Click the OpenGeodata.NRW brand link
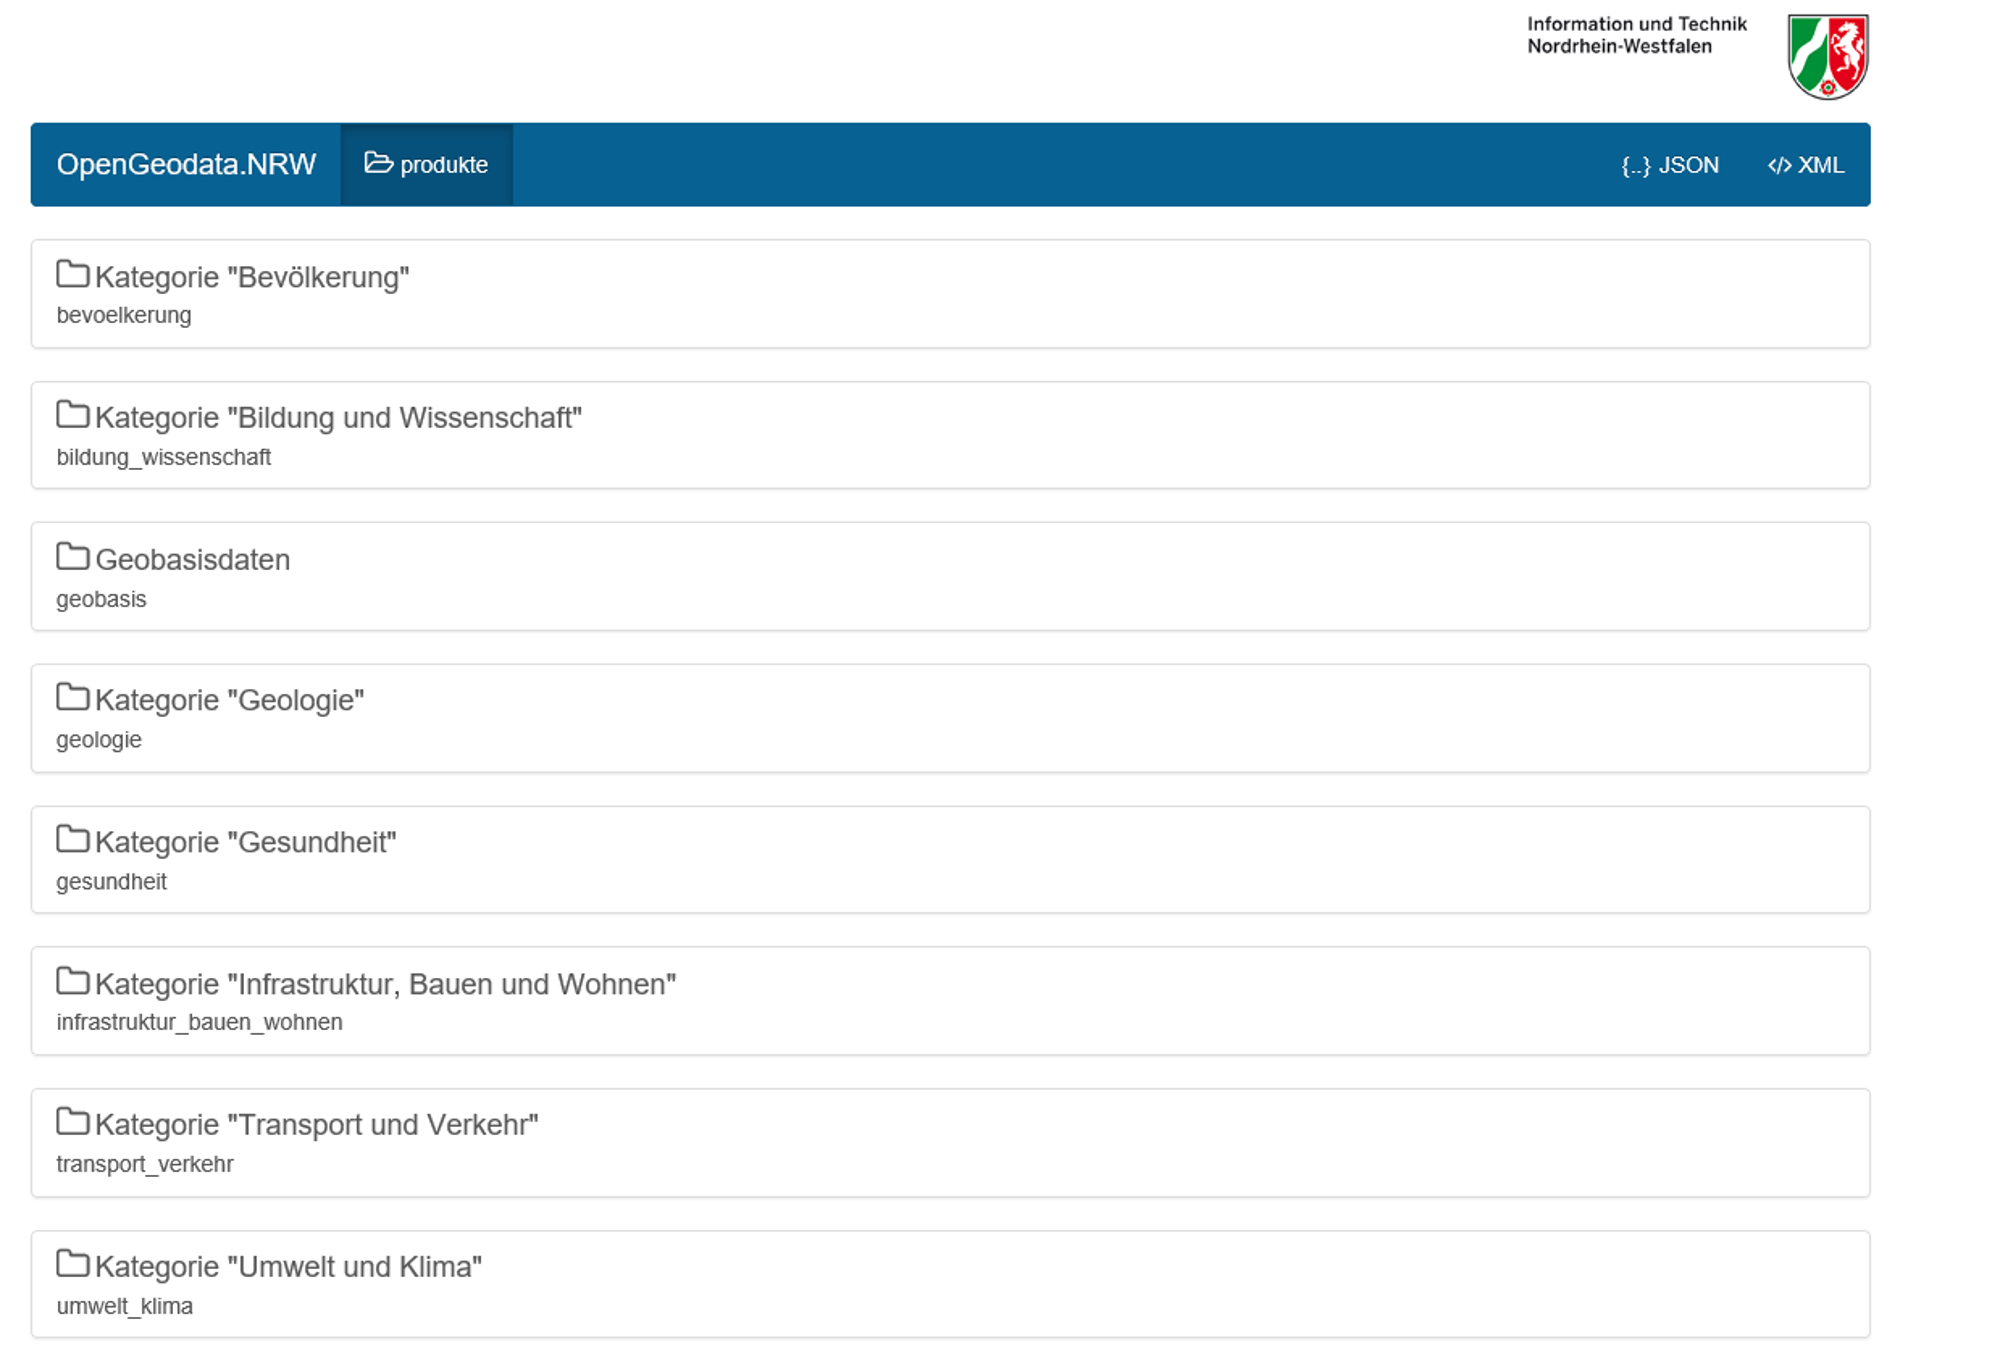This screenshot has height=1366, width=2000. point(186,165)
